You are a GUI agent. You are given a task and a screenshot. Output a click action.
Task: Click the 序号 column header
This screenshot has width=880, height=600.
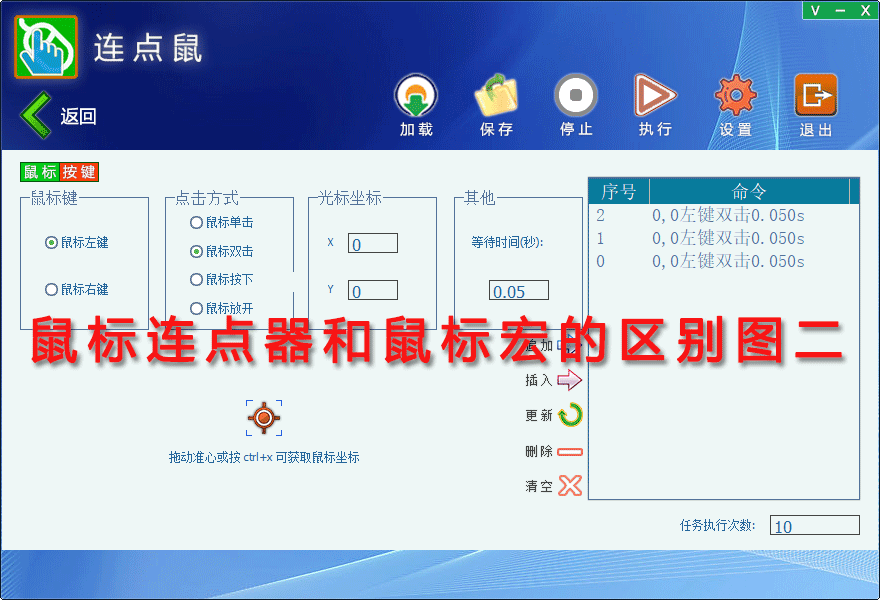click(x=619, y=191)
